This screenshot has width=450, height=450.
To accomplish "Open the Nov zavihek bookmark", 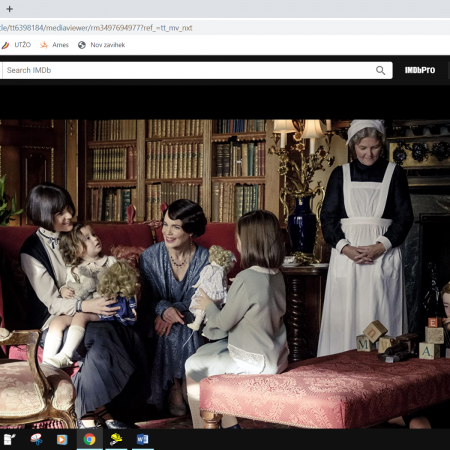I will 101,45.
